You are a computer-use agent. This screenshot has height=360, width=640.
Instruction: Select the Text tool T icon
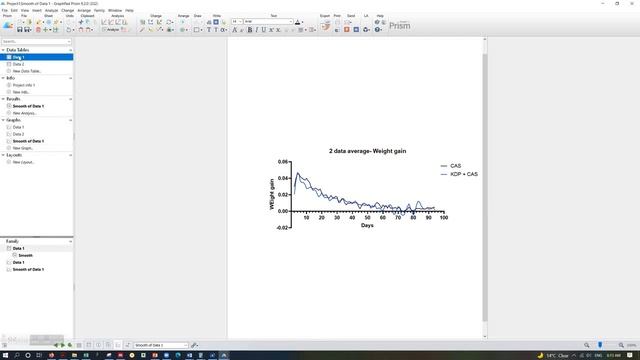pyautogui.click(x=209, y=30)
